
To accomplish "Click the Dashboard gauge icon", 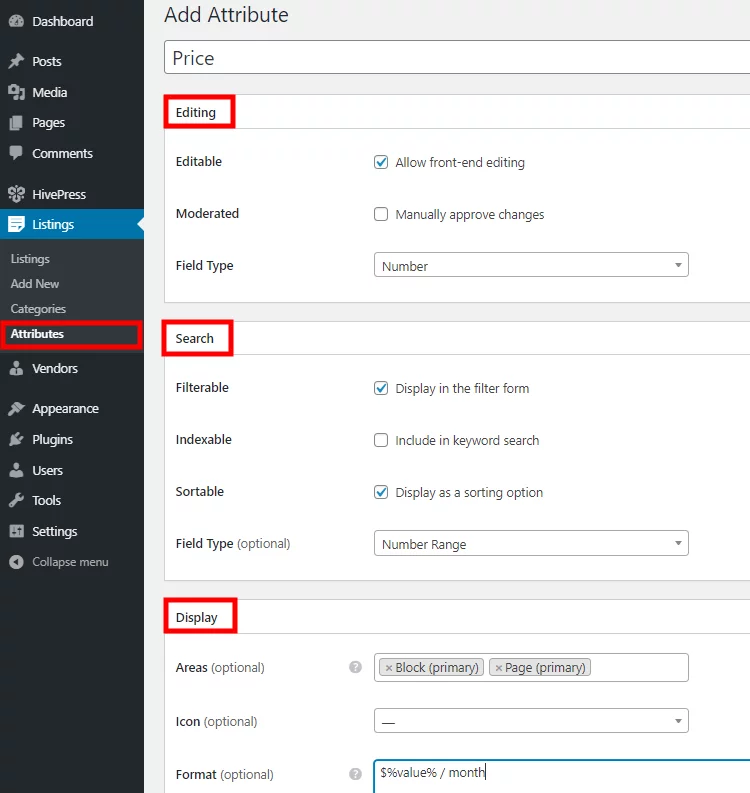I will (16, 21).
